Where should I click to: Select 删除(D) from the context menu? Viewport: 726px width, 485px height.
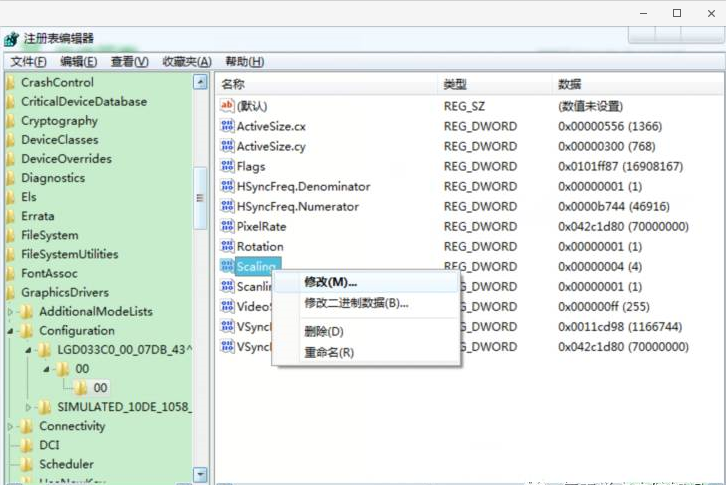pyautogui.click(x=323, y=331)
